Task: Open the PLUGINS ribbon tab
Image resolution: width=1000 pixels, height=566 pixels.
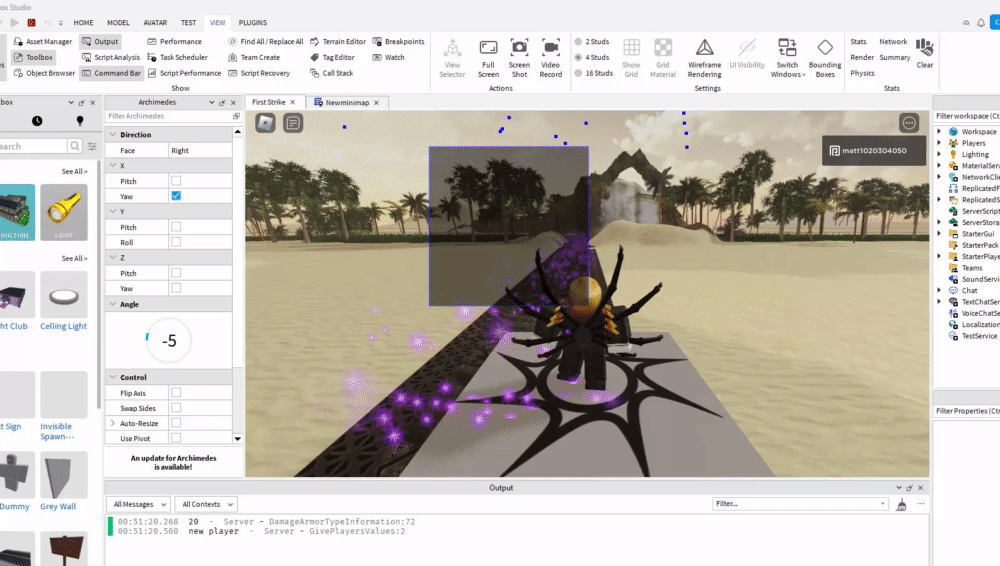Action: [253, 22]
